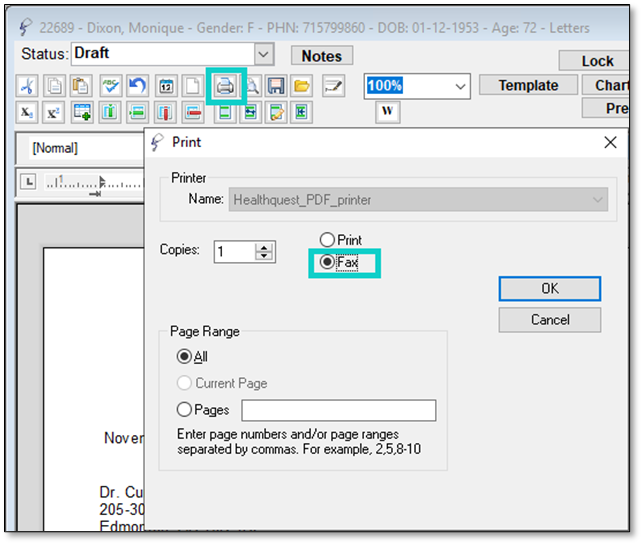Click the Undo arrow icon
This screenshot has width=643, height=545.
click(138, 86)
